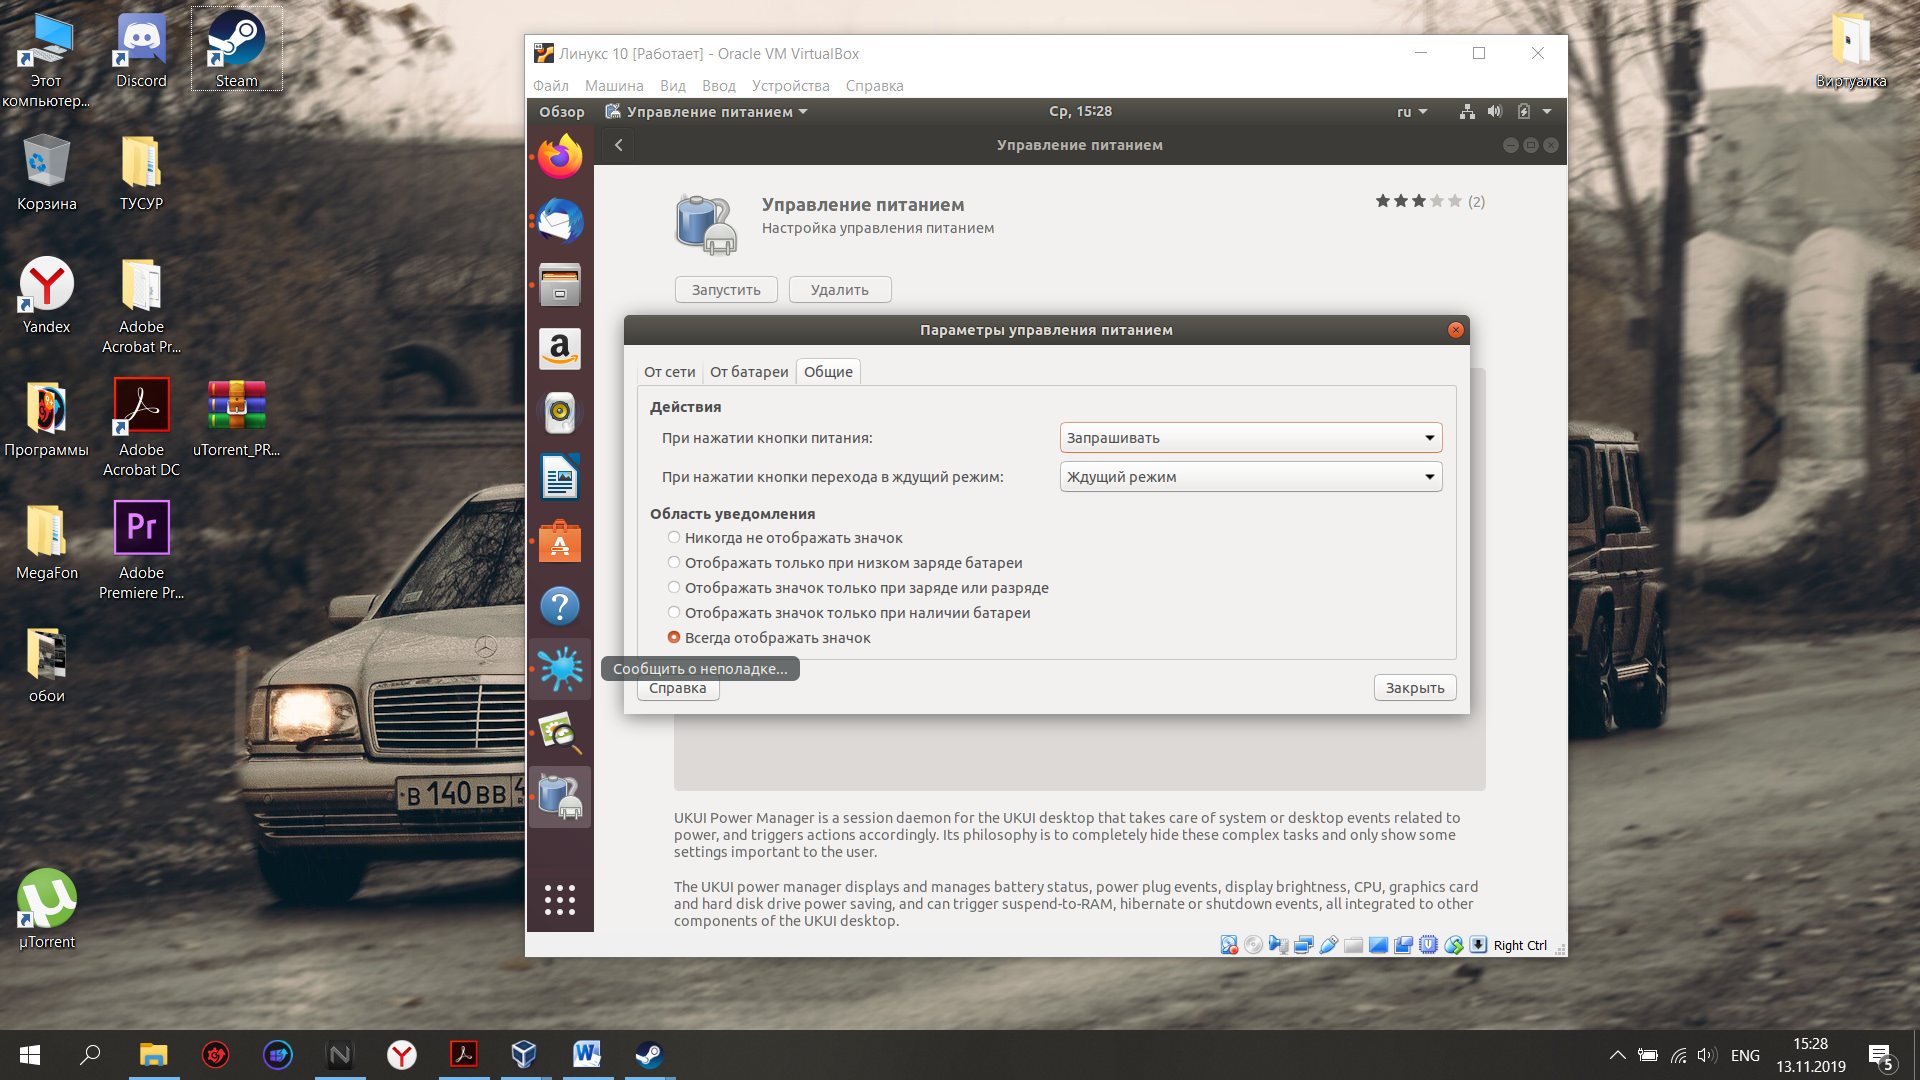
Task: Click VirtualBox CPU virtualization indicator
Action: click(1429, 945)
